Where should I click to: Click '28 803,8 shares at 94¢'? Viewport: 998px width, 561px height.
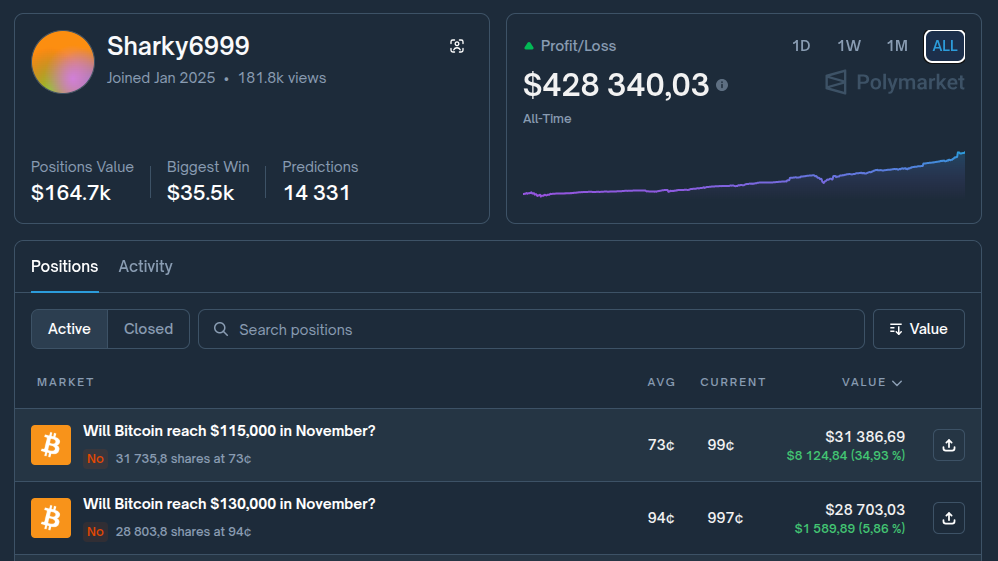(183, 532)
